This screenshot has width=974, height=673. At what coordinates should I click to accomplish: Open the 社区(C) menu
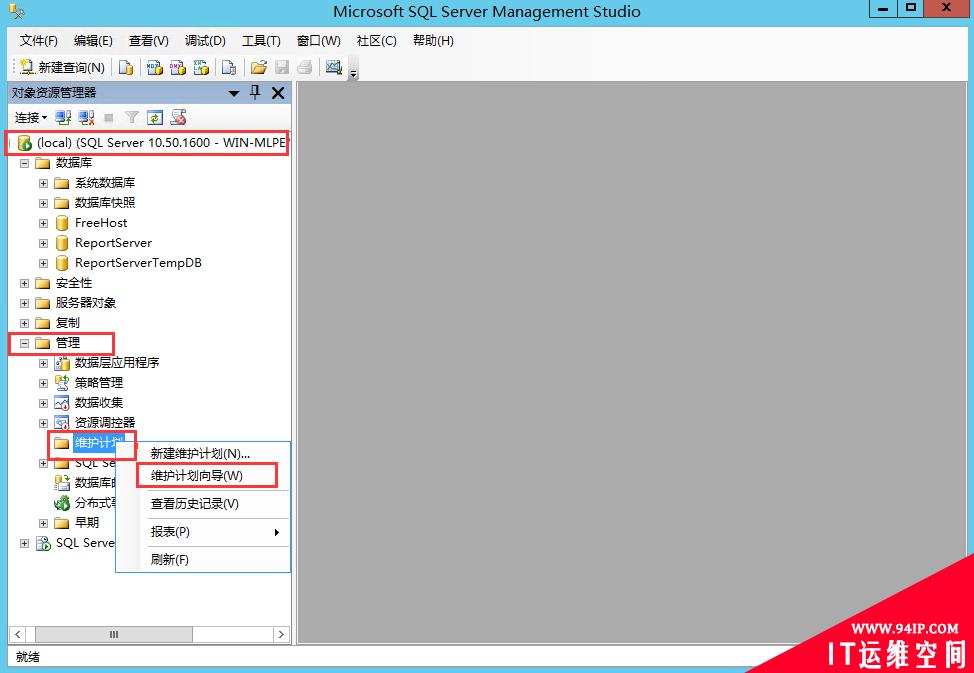(376, 40)
